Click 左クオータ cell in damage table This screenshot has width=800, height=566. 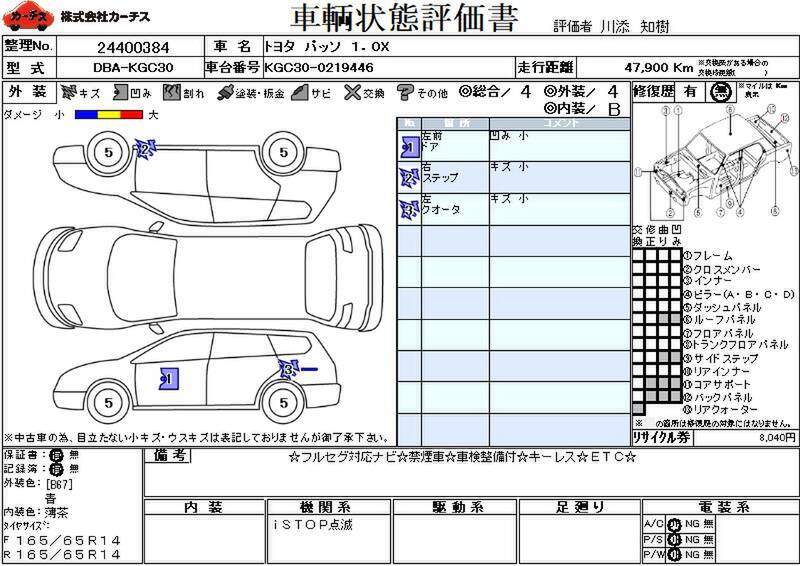[x=455, y=209]
